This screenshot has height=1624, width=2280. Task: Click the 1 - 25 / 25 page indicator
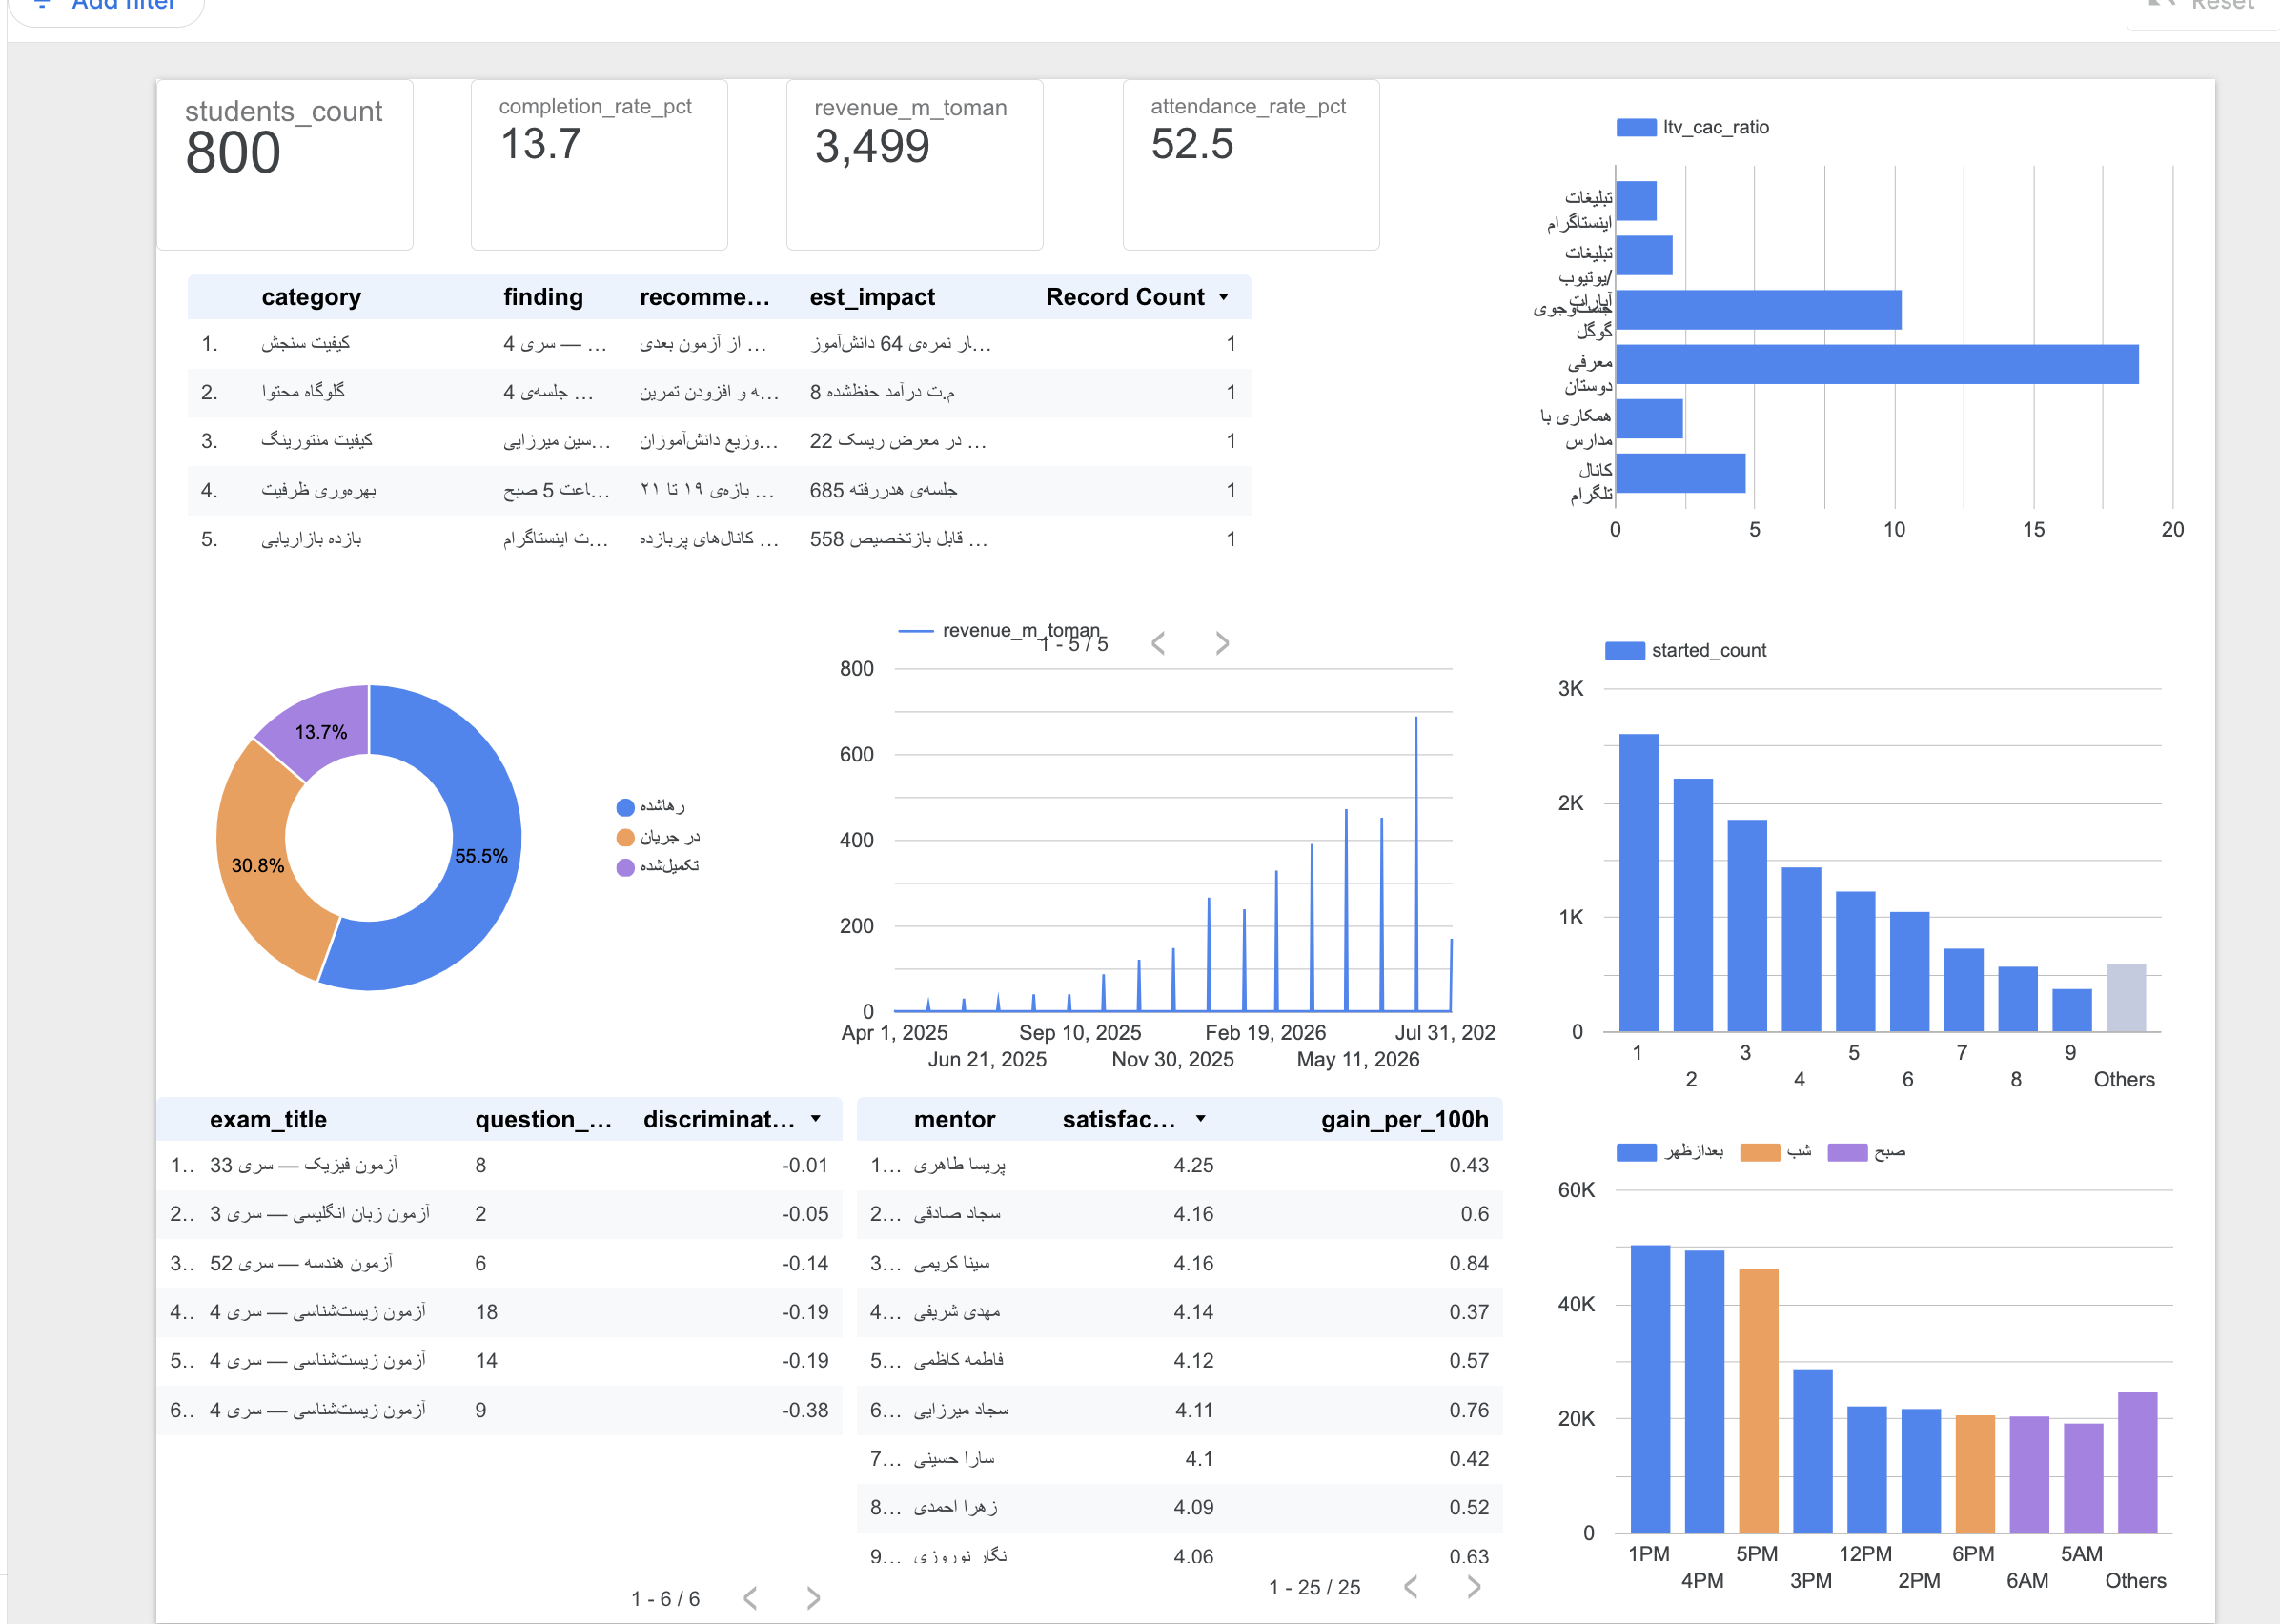pyautogui.click(x=1314, y=1587)
